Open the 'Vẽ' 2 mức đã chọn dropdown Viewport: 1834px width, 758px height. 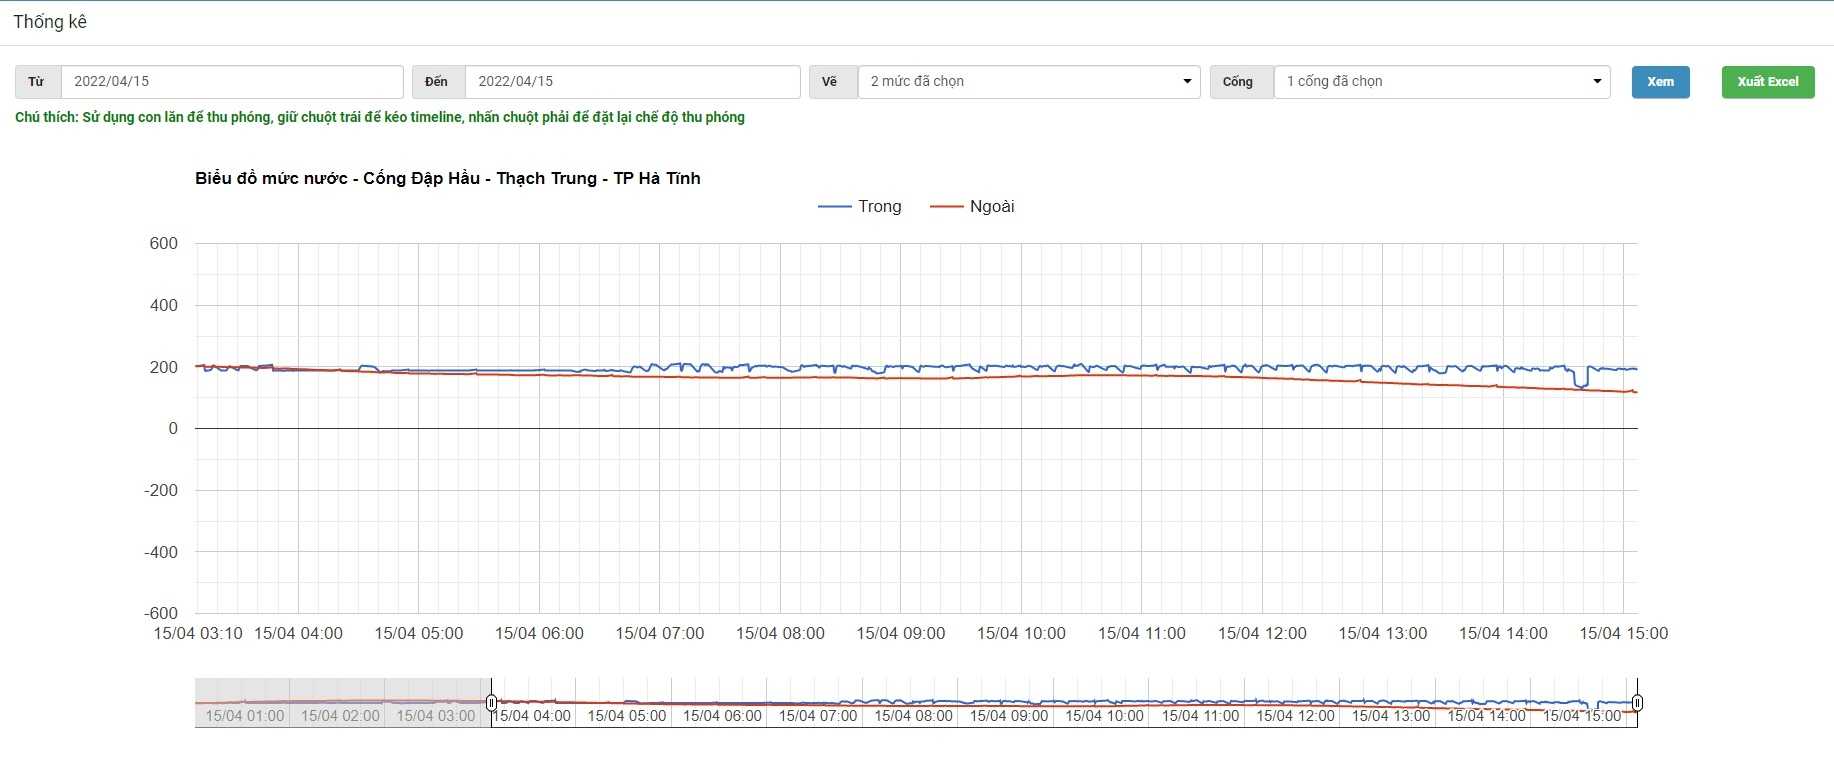coord(1029,82)
